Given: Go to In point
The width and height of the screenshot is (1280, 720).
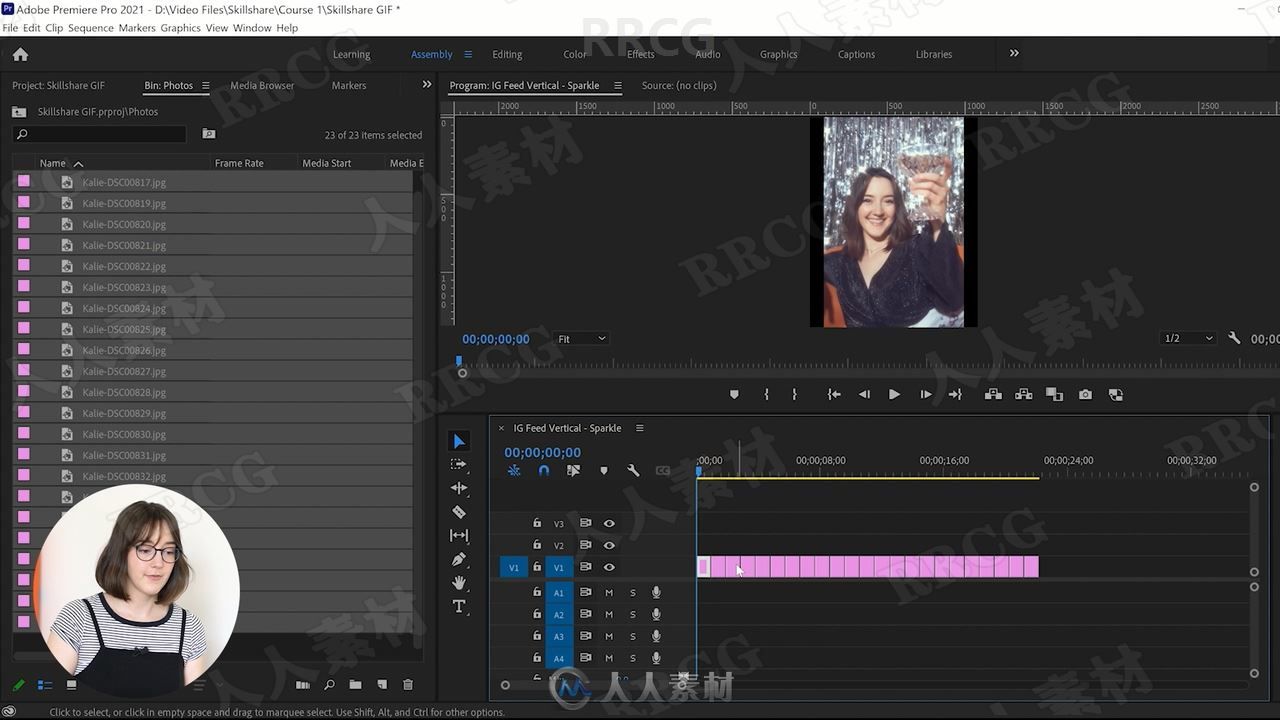Looking at the screenshot, I should click(x=834, y=394).
